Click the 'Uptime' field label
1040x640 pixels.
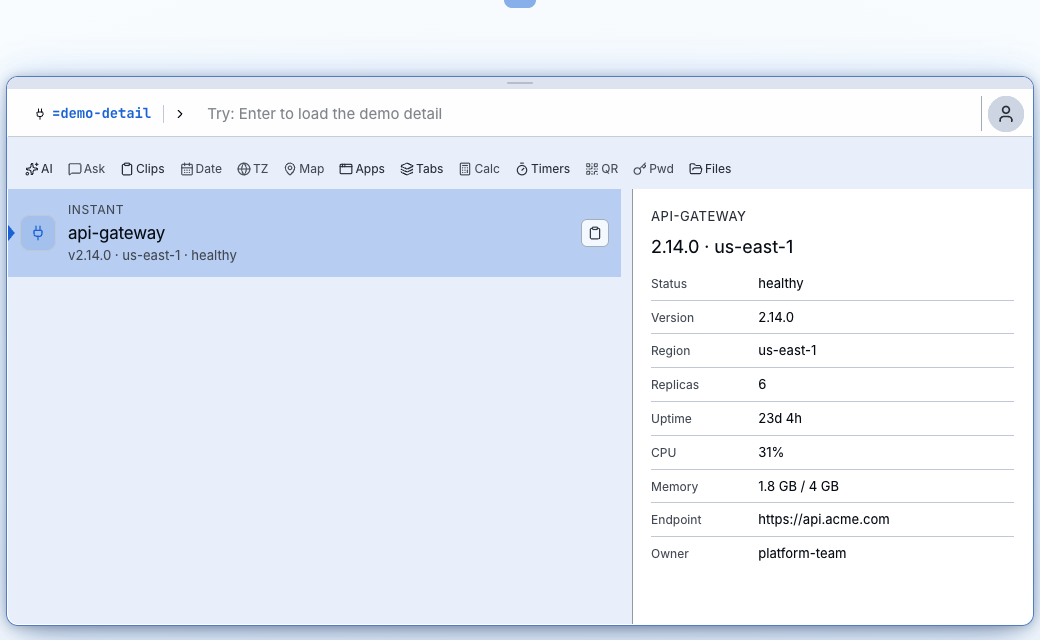pyautogui.click(x=671, y=418)
